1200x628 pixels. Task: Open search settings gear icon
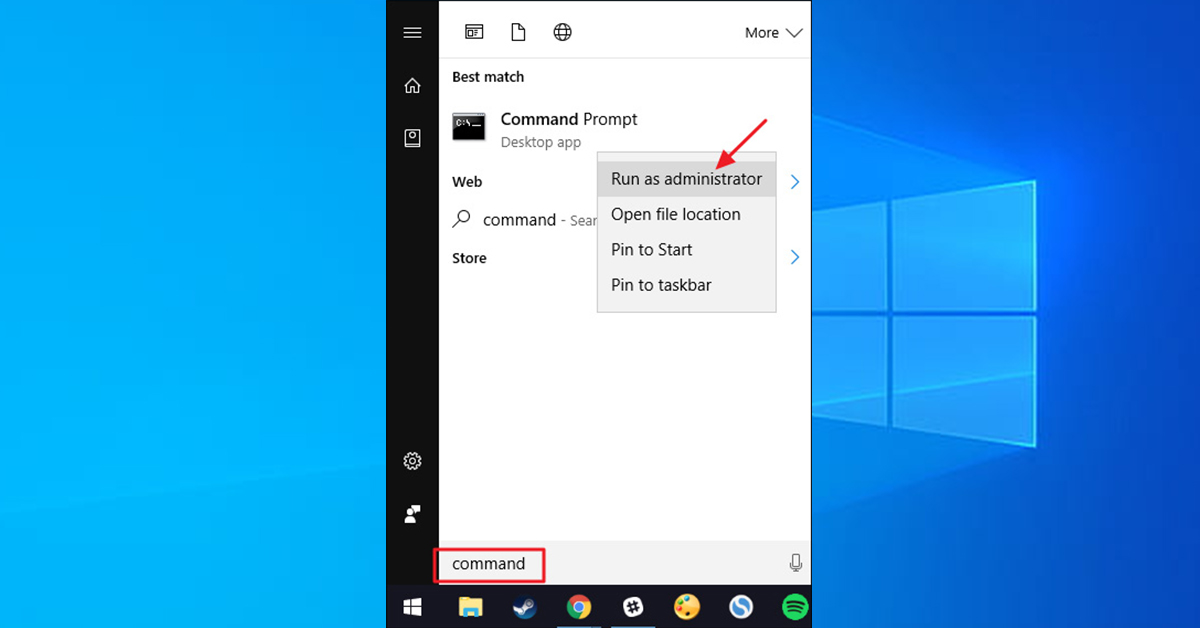pos(412,461)
